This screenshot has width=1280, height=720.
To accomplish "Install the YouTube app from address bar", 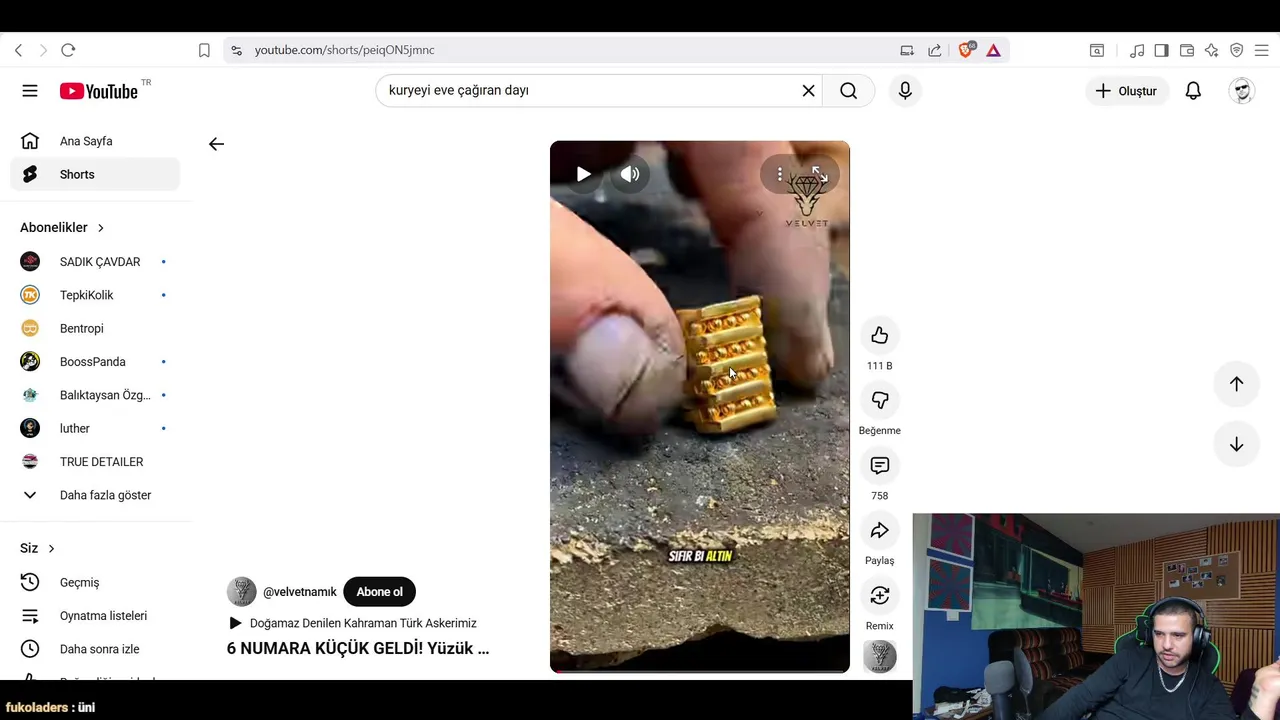I will point(907,50).
